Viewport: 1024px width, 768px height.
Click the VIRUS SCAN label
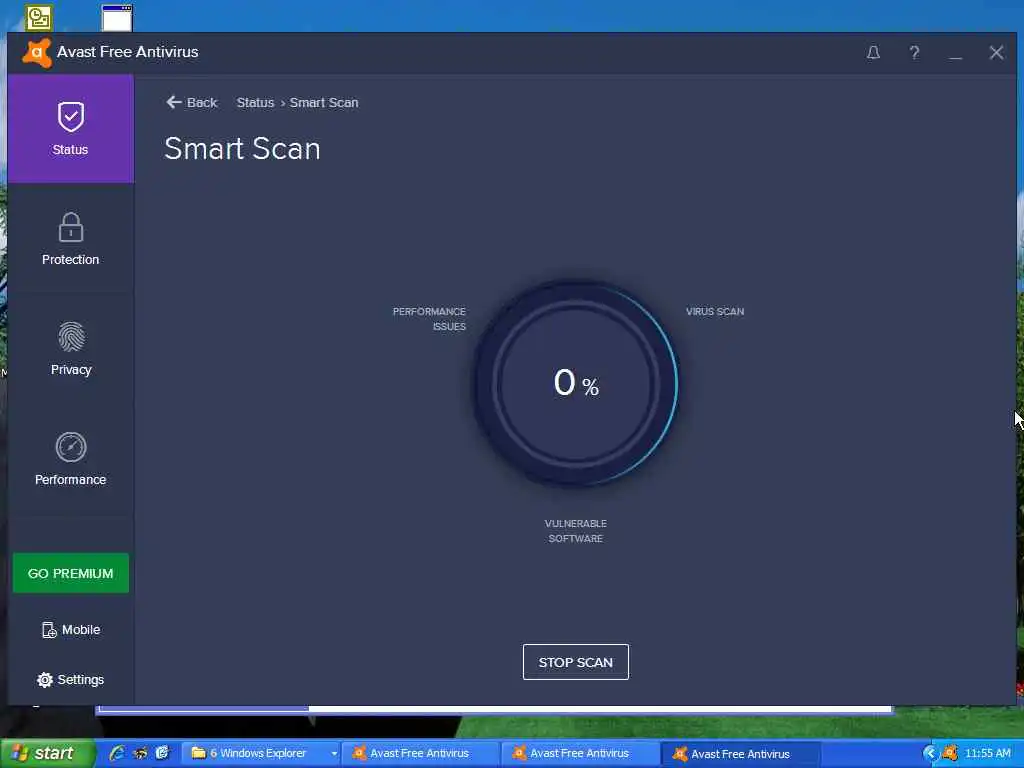pos(714,312)
